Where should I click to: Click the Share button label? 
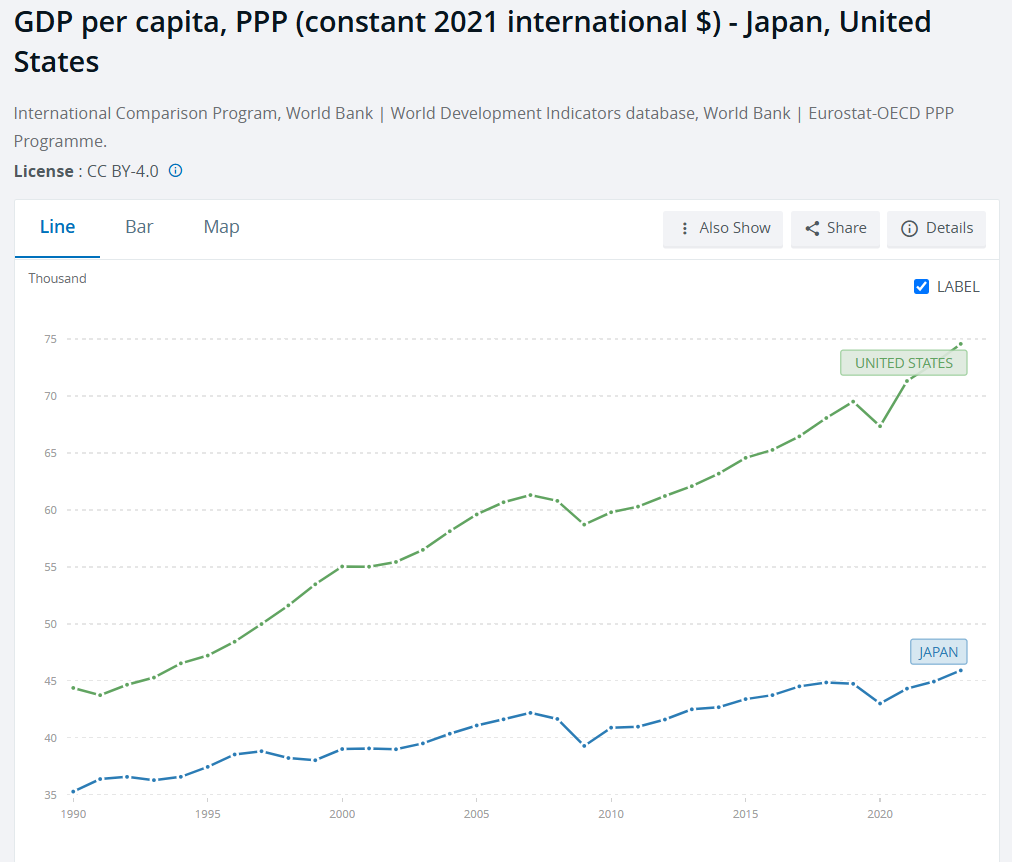pos(846,228)
